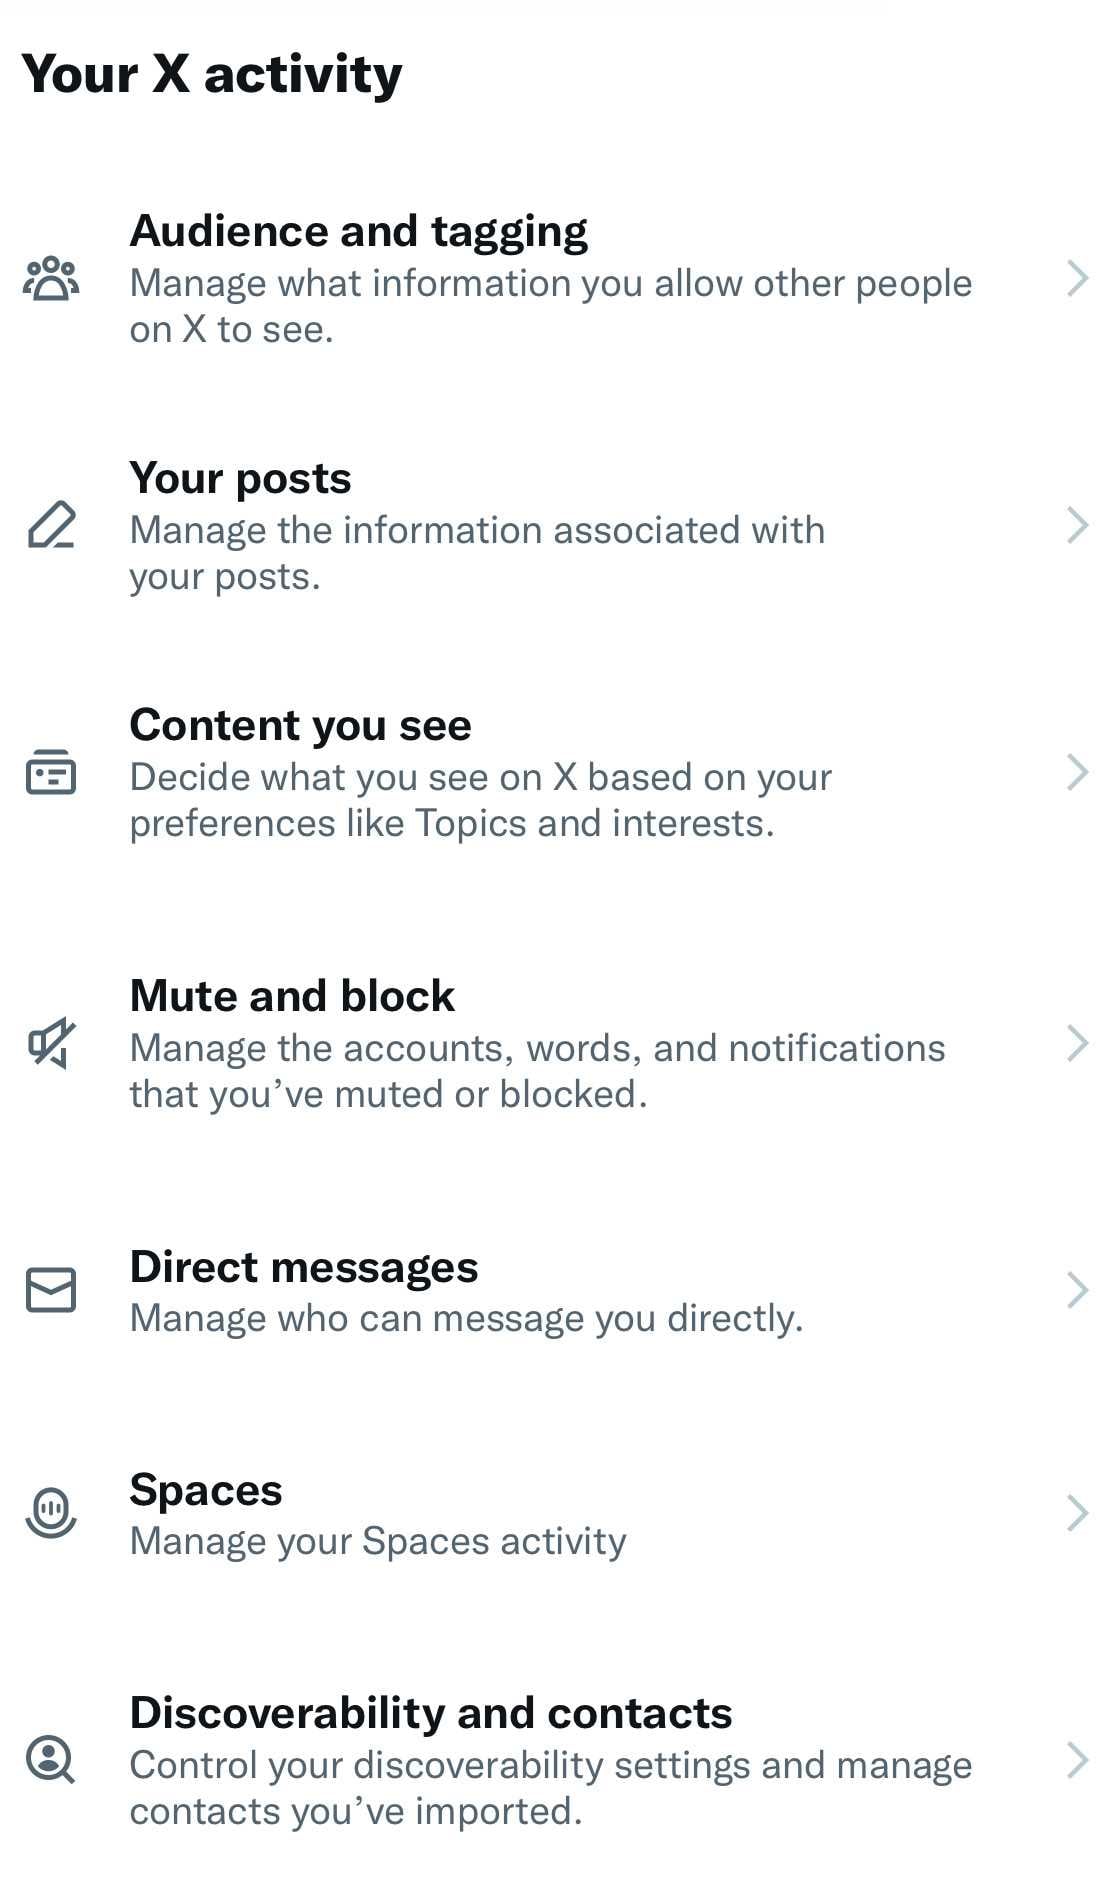Viewport: 1119px width, 1895px height.
Task: Click 'Manage your Spaces activity' text
Action: point(378,1541)
